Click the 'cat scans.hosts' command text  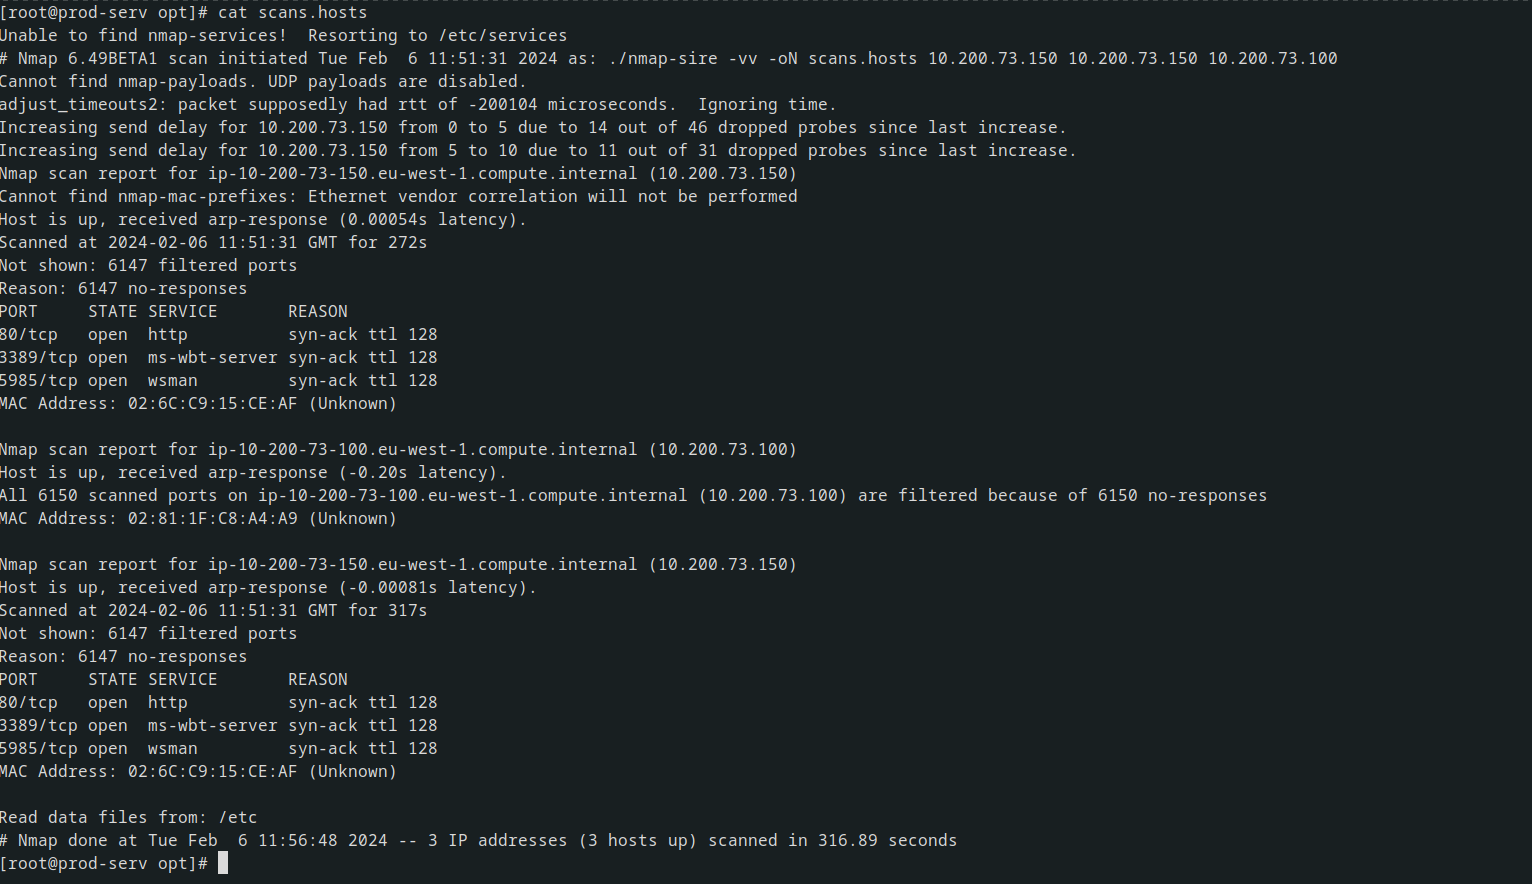[x=292, y=12]
